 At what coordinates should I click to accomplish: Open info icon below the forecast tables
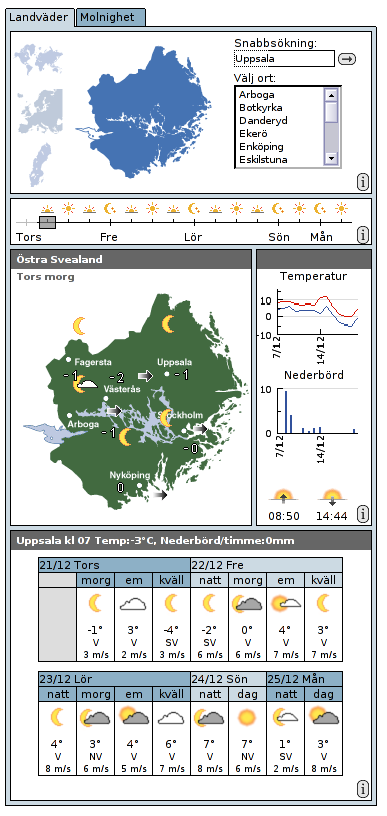pyautogui.click(x=363, y=788)
